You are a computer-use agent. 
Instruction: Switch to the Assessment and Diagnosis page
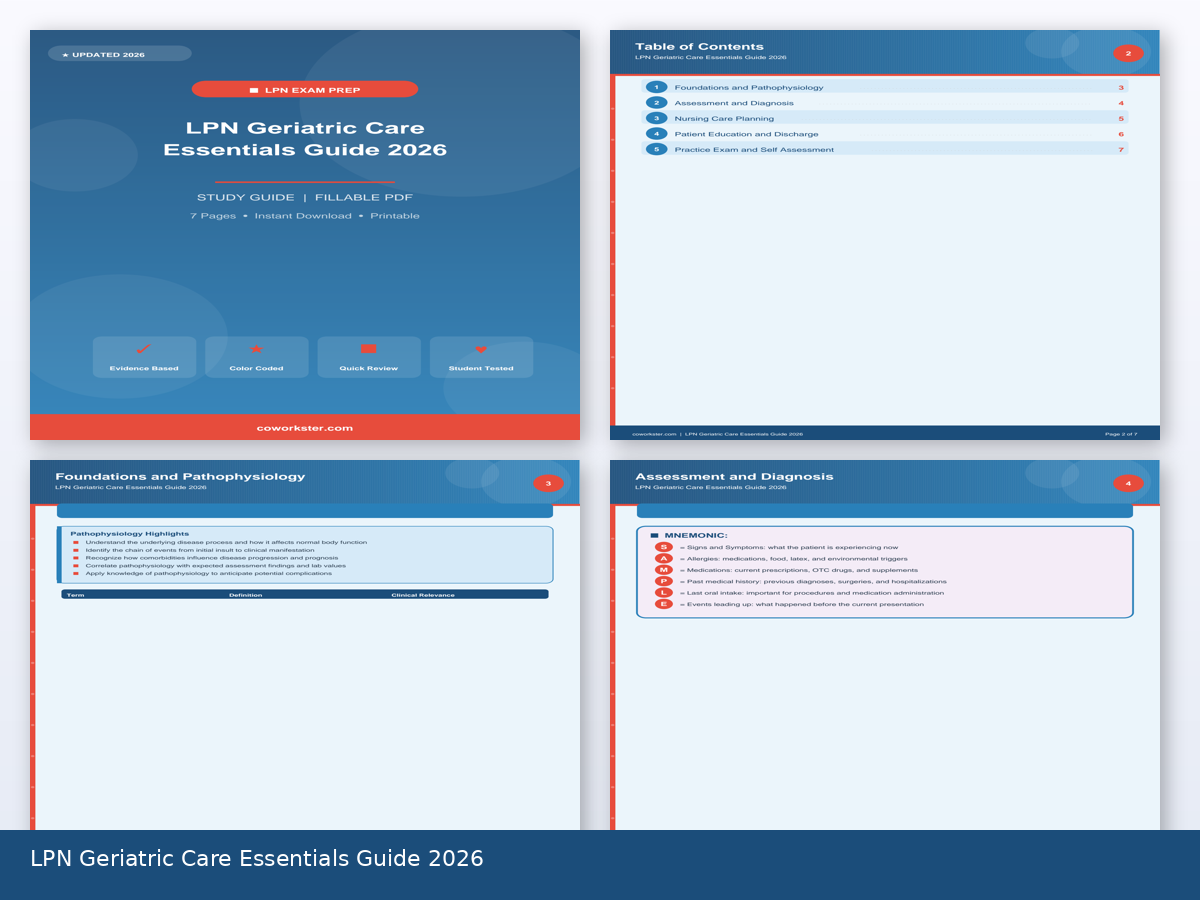(x=733, y=476)
